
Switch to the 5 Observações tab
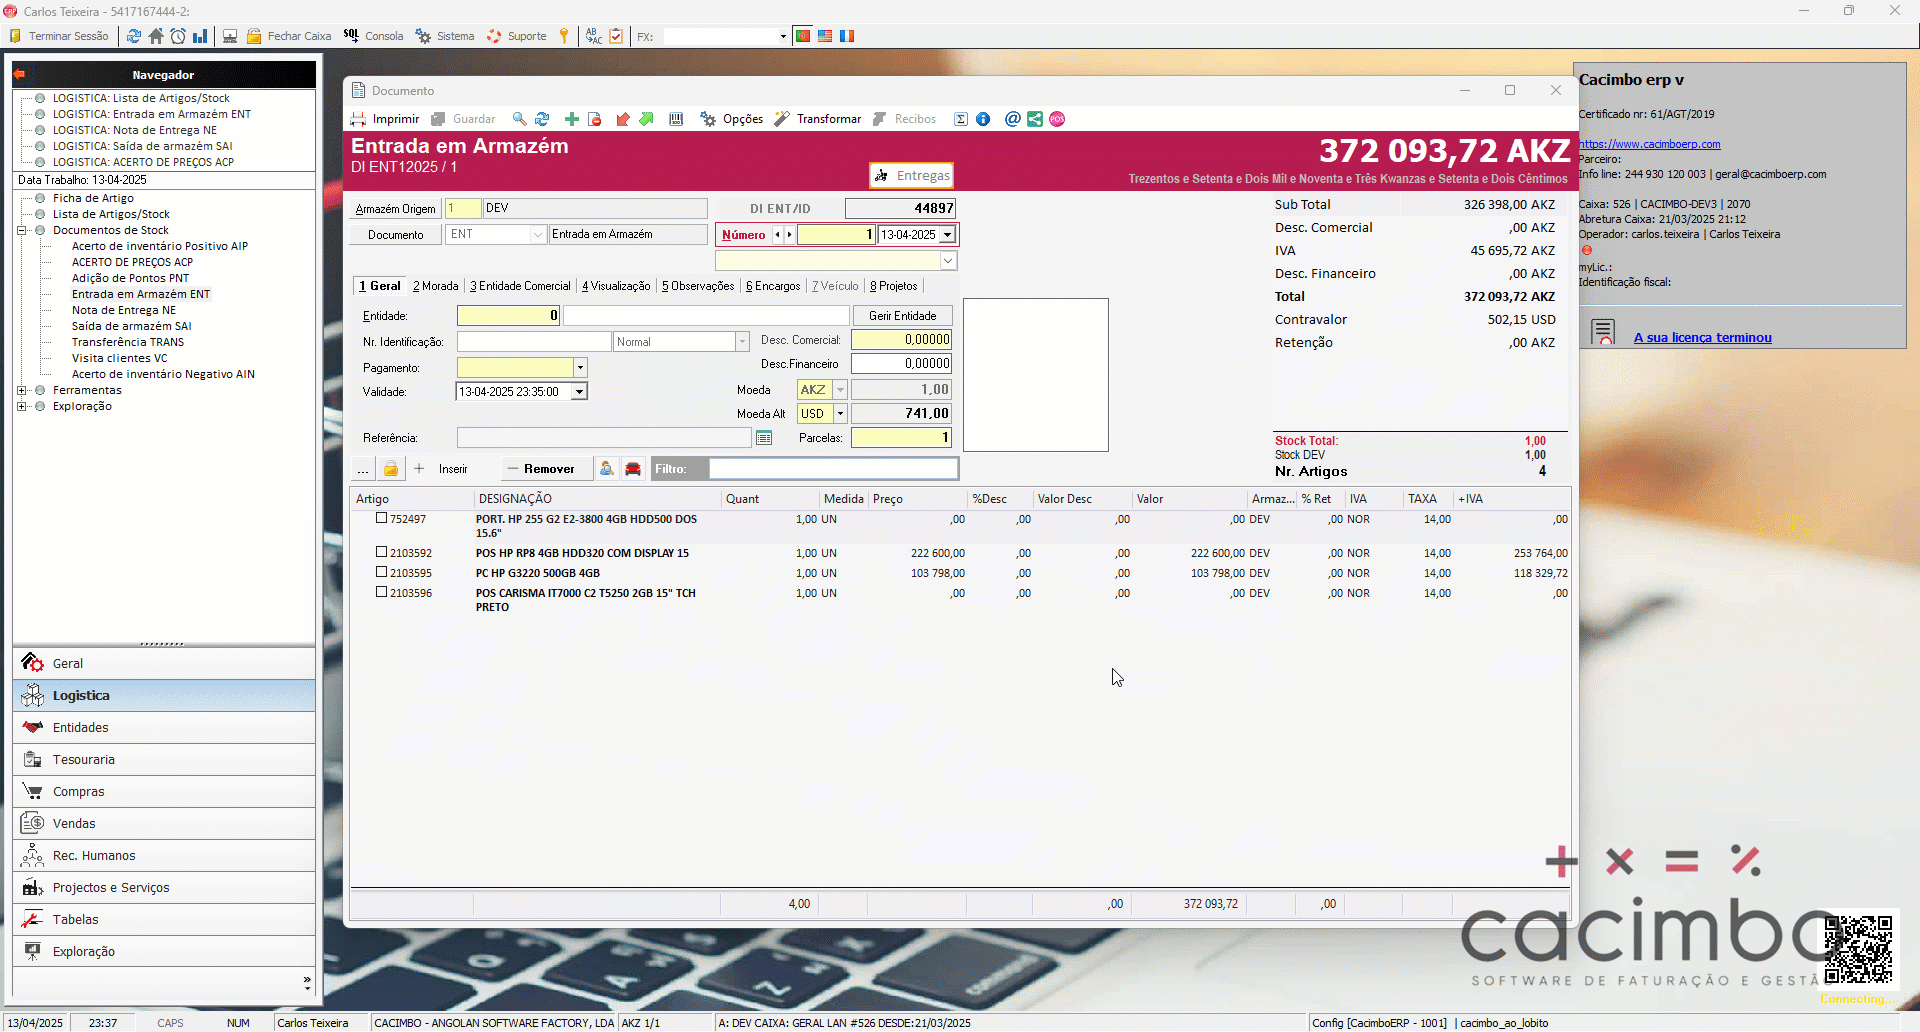(x=698, y=286)
